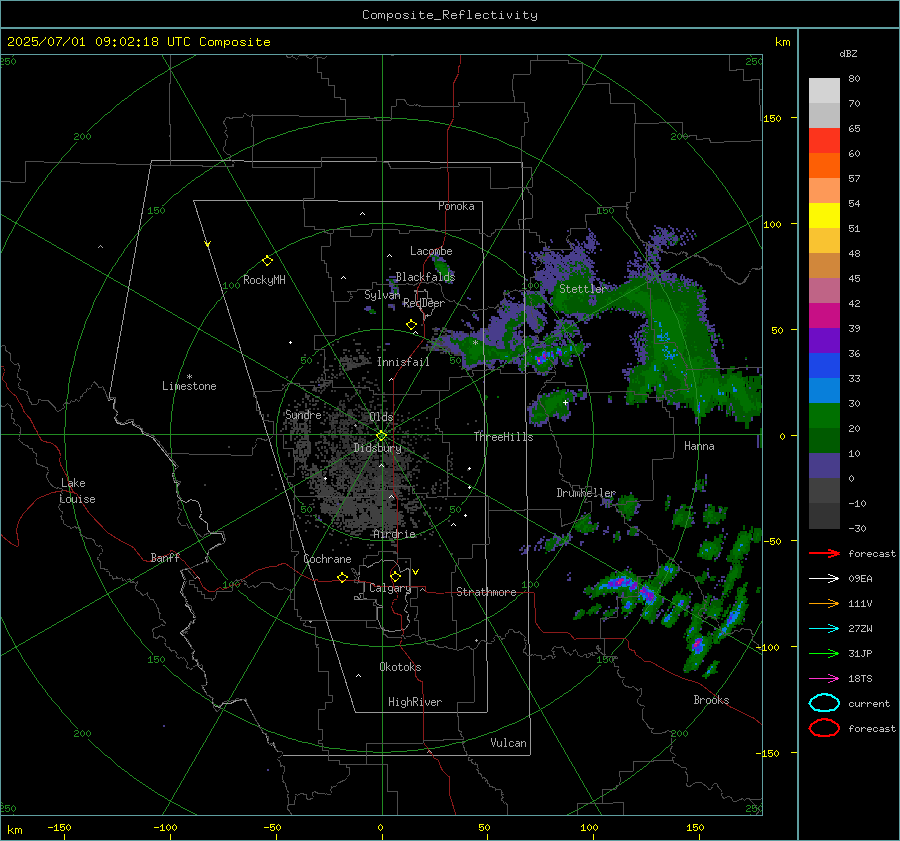Click the red forecast arrow legend icon

point(824,553)
